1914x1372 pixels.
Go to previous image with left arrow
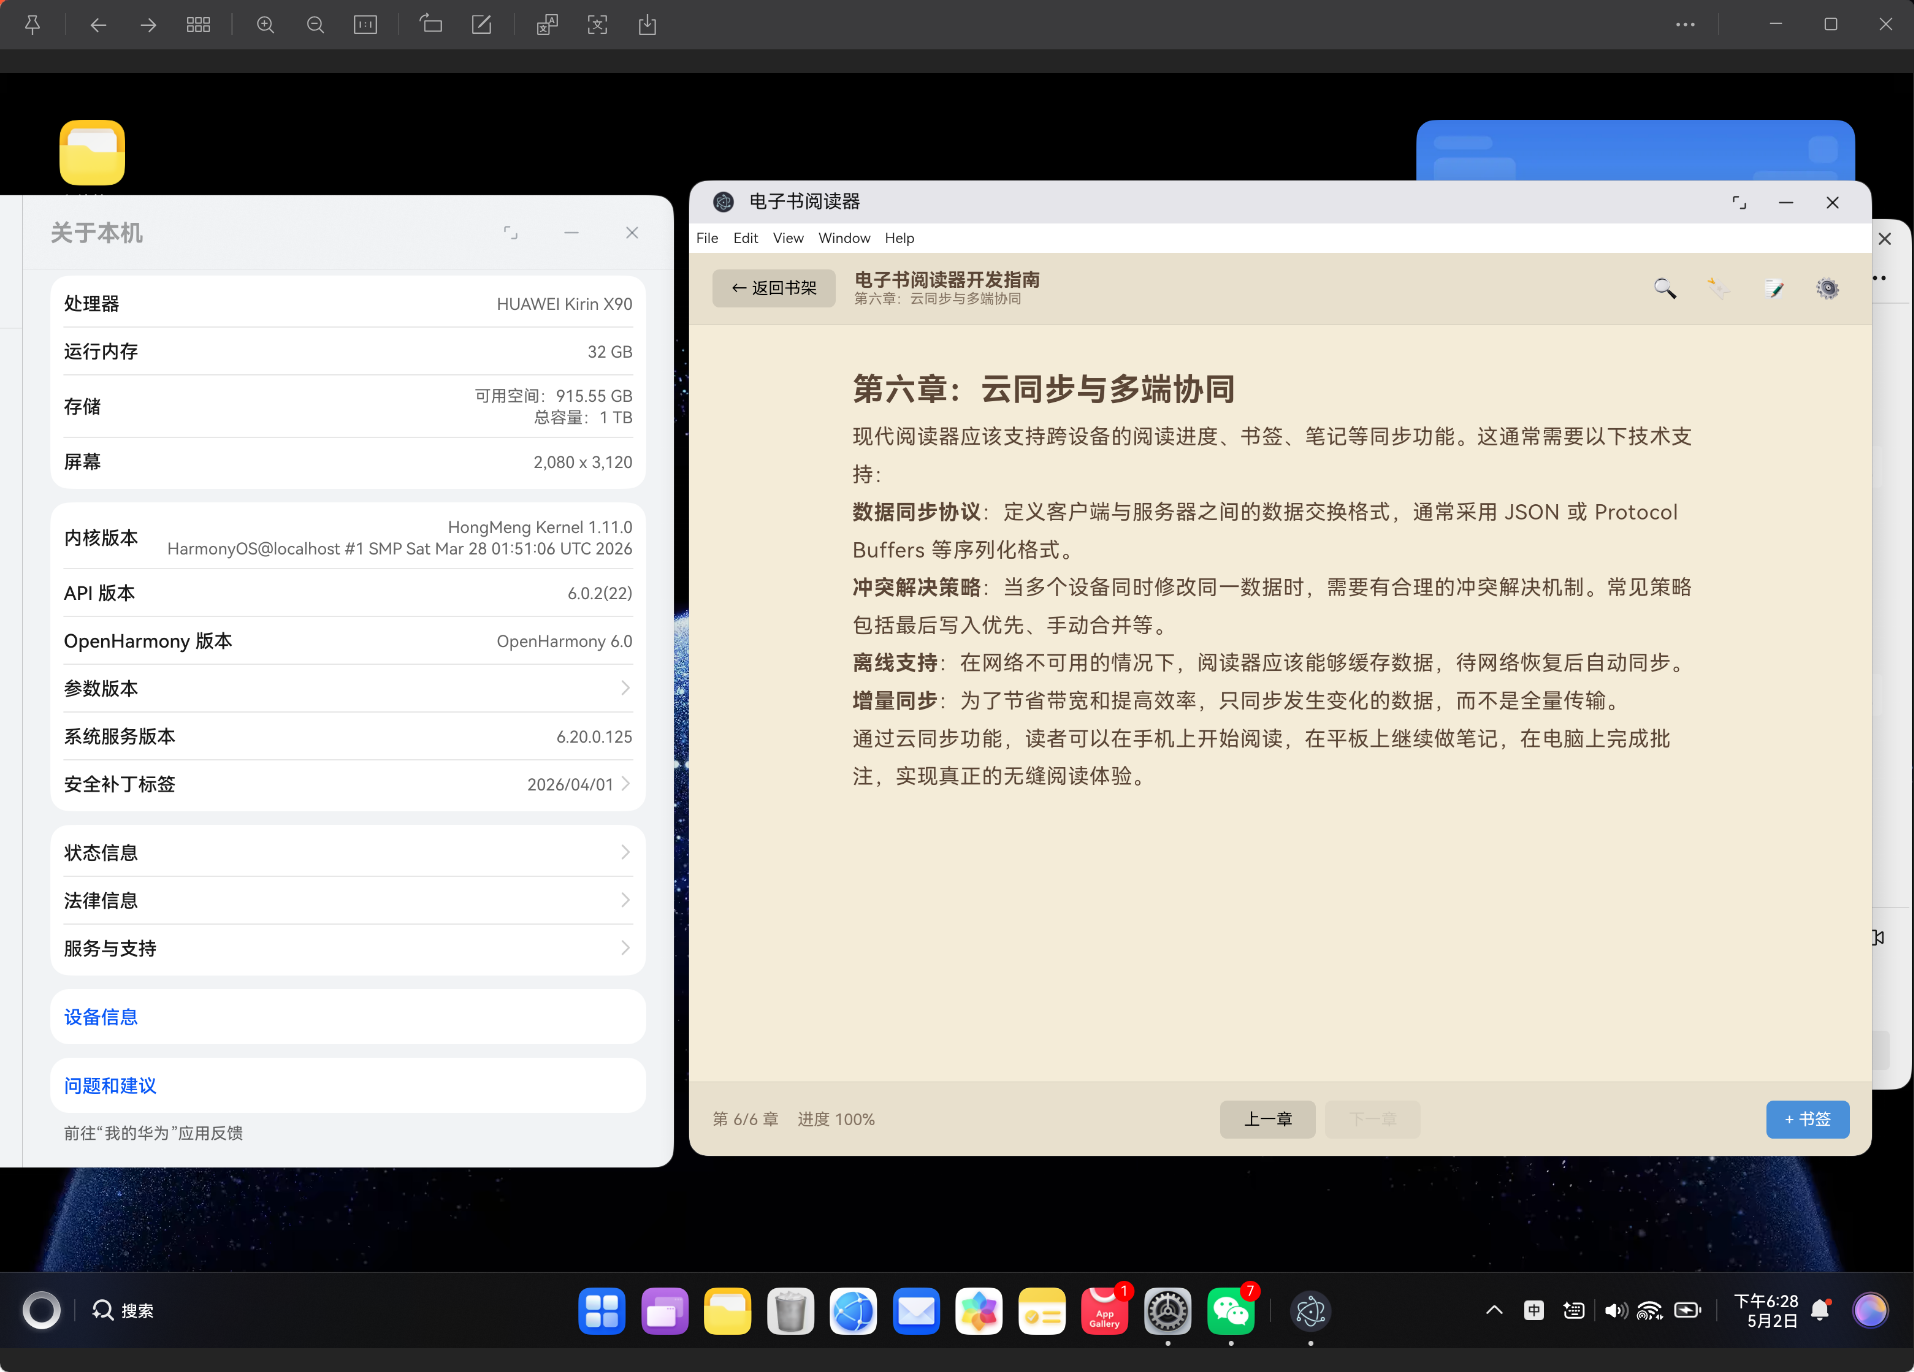click(98, 24)
